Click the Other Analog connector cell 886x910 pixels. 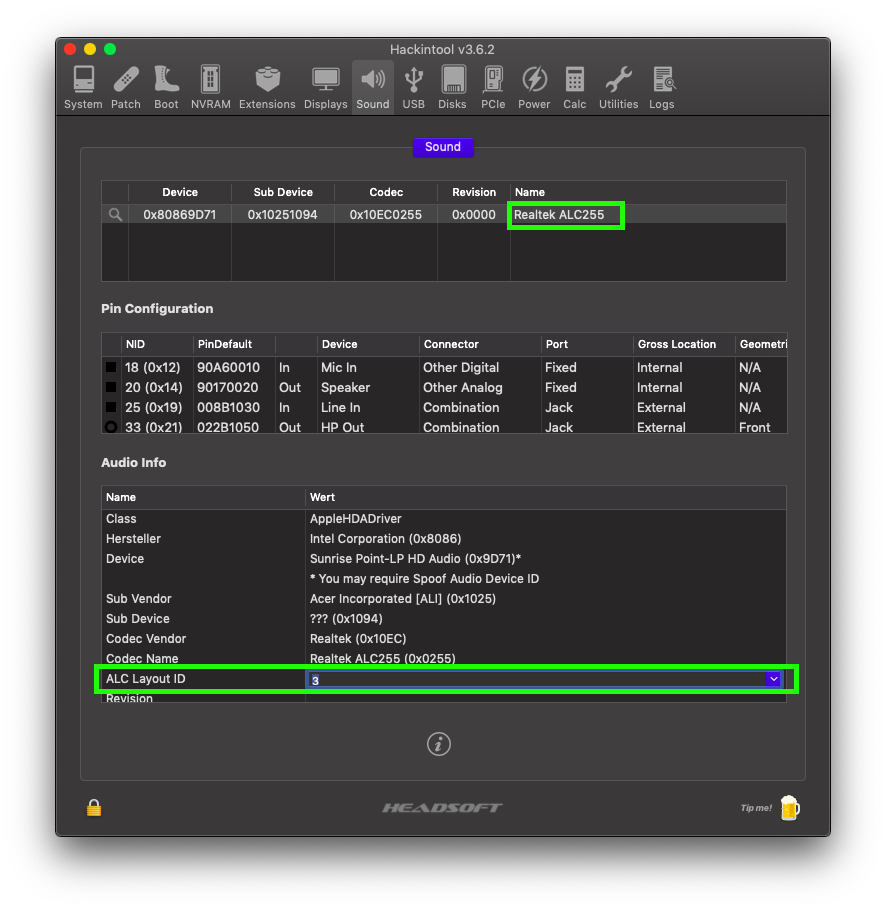tap(463, 387)
